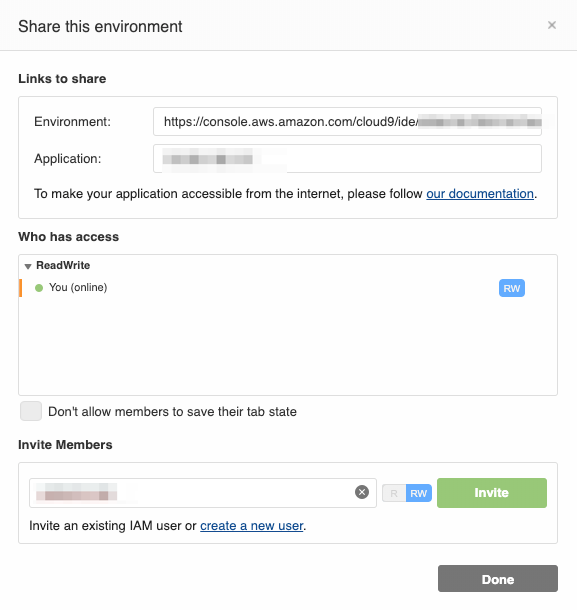The image size is (577, 610).
Task: Select the You (online) member row
Action: [288, 288]
